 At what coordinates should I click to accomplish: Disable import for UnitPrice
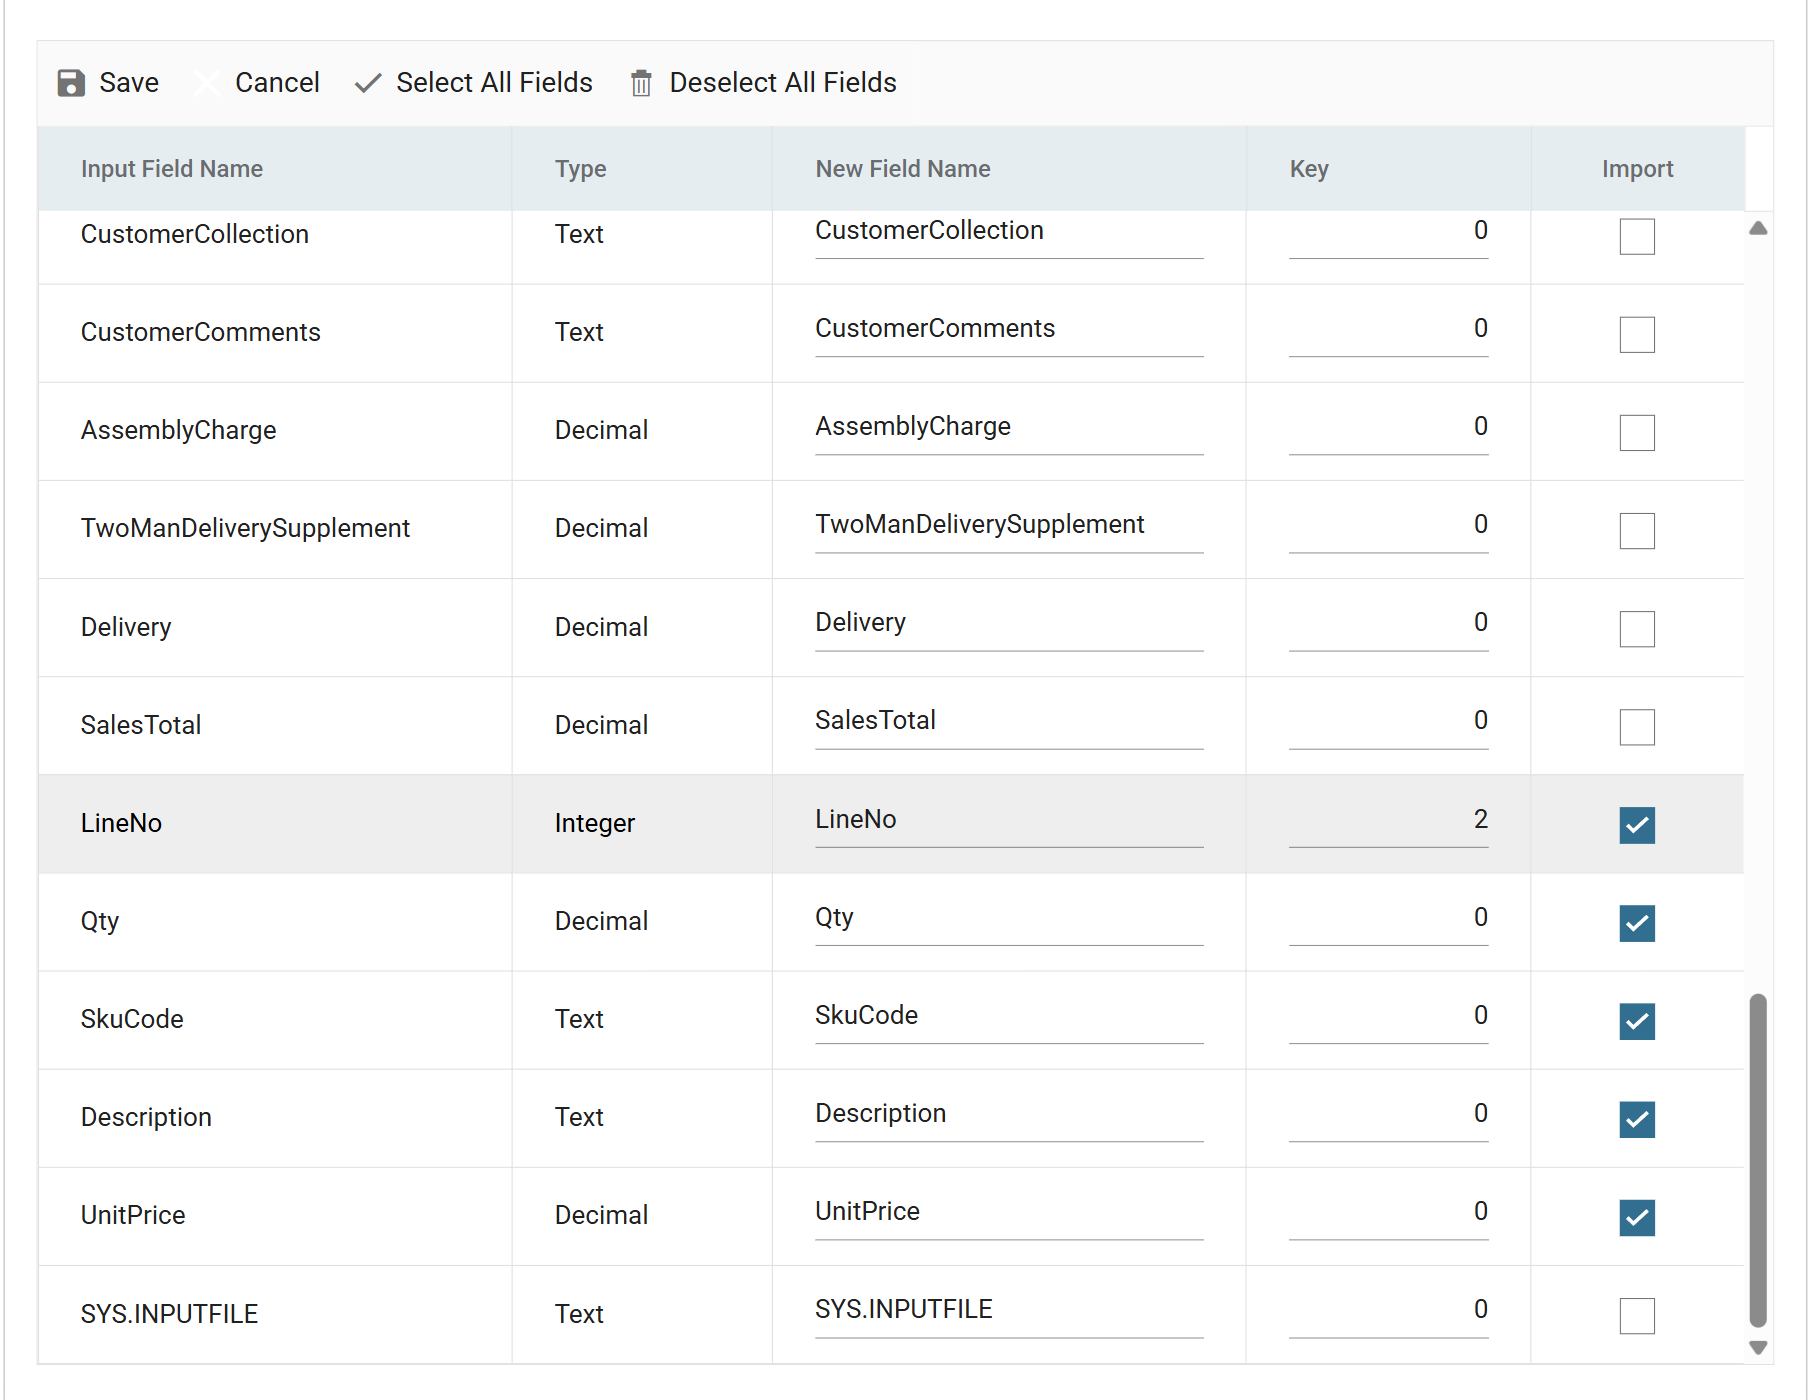(1637, 1217)
